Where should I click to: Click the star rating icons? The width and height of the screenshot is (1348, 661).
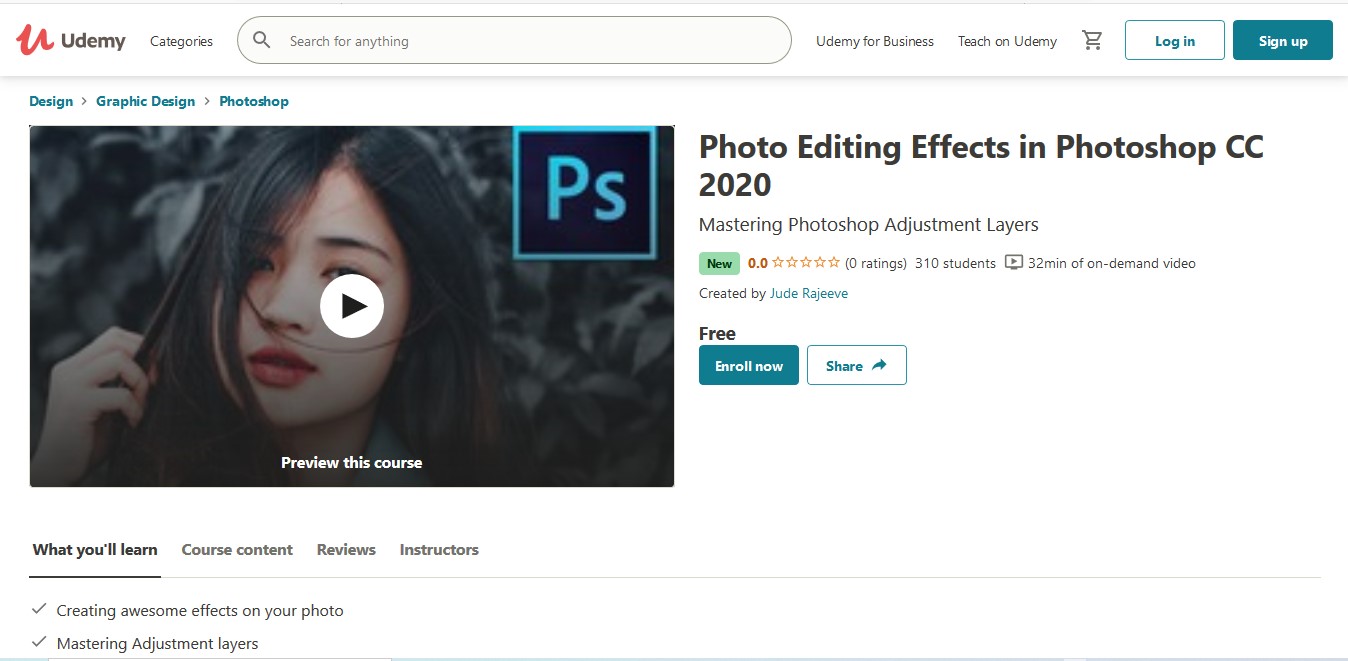[806, 263]
